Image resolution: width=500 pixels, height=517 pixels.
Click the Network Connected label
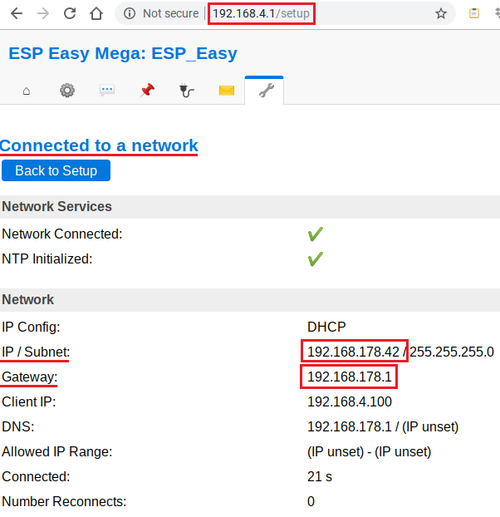[62, 234]
